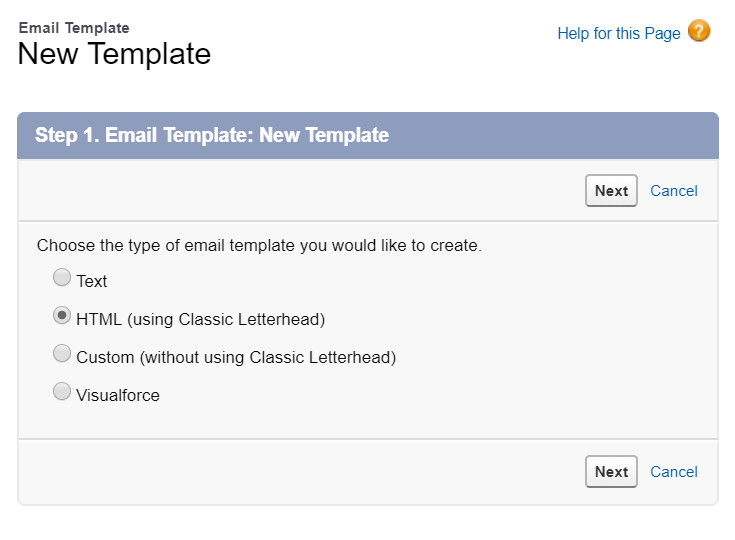Click empty space in the top button bar
Viewport: 735px width, 540px height.
300,191
